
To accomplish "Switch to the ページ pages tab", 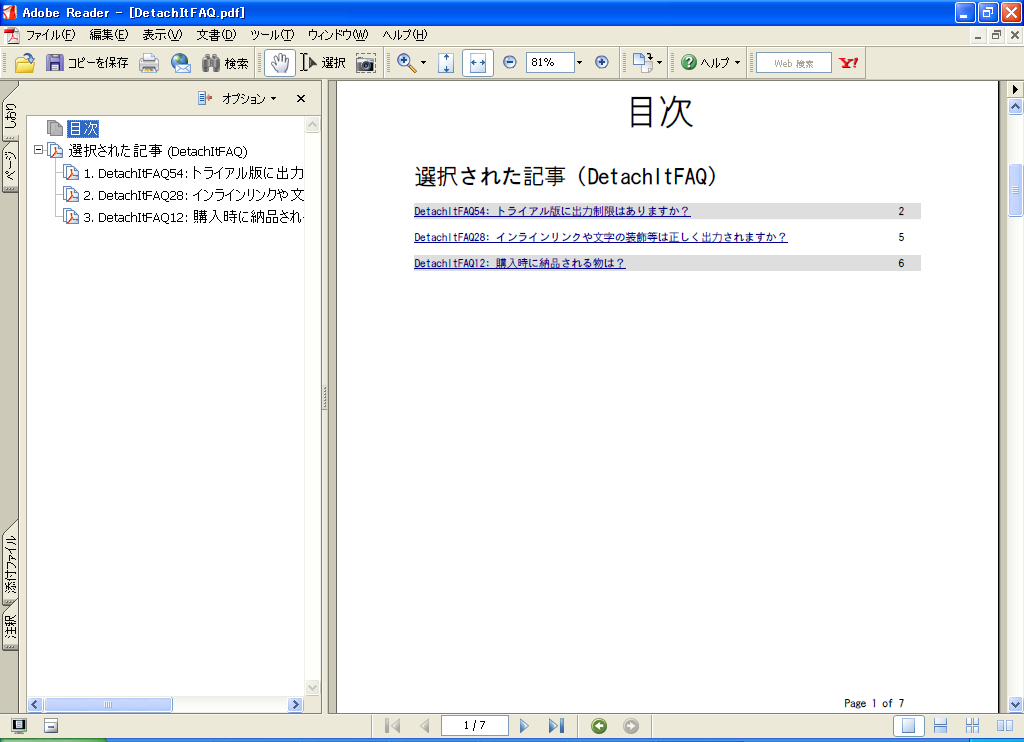I will pos(10,167).
